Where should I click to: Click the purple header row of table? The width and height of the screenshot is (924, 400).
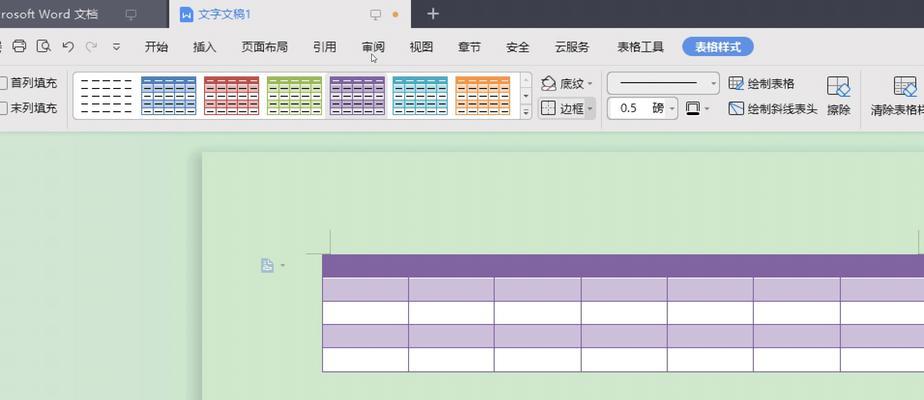tap(623, 266)
